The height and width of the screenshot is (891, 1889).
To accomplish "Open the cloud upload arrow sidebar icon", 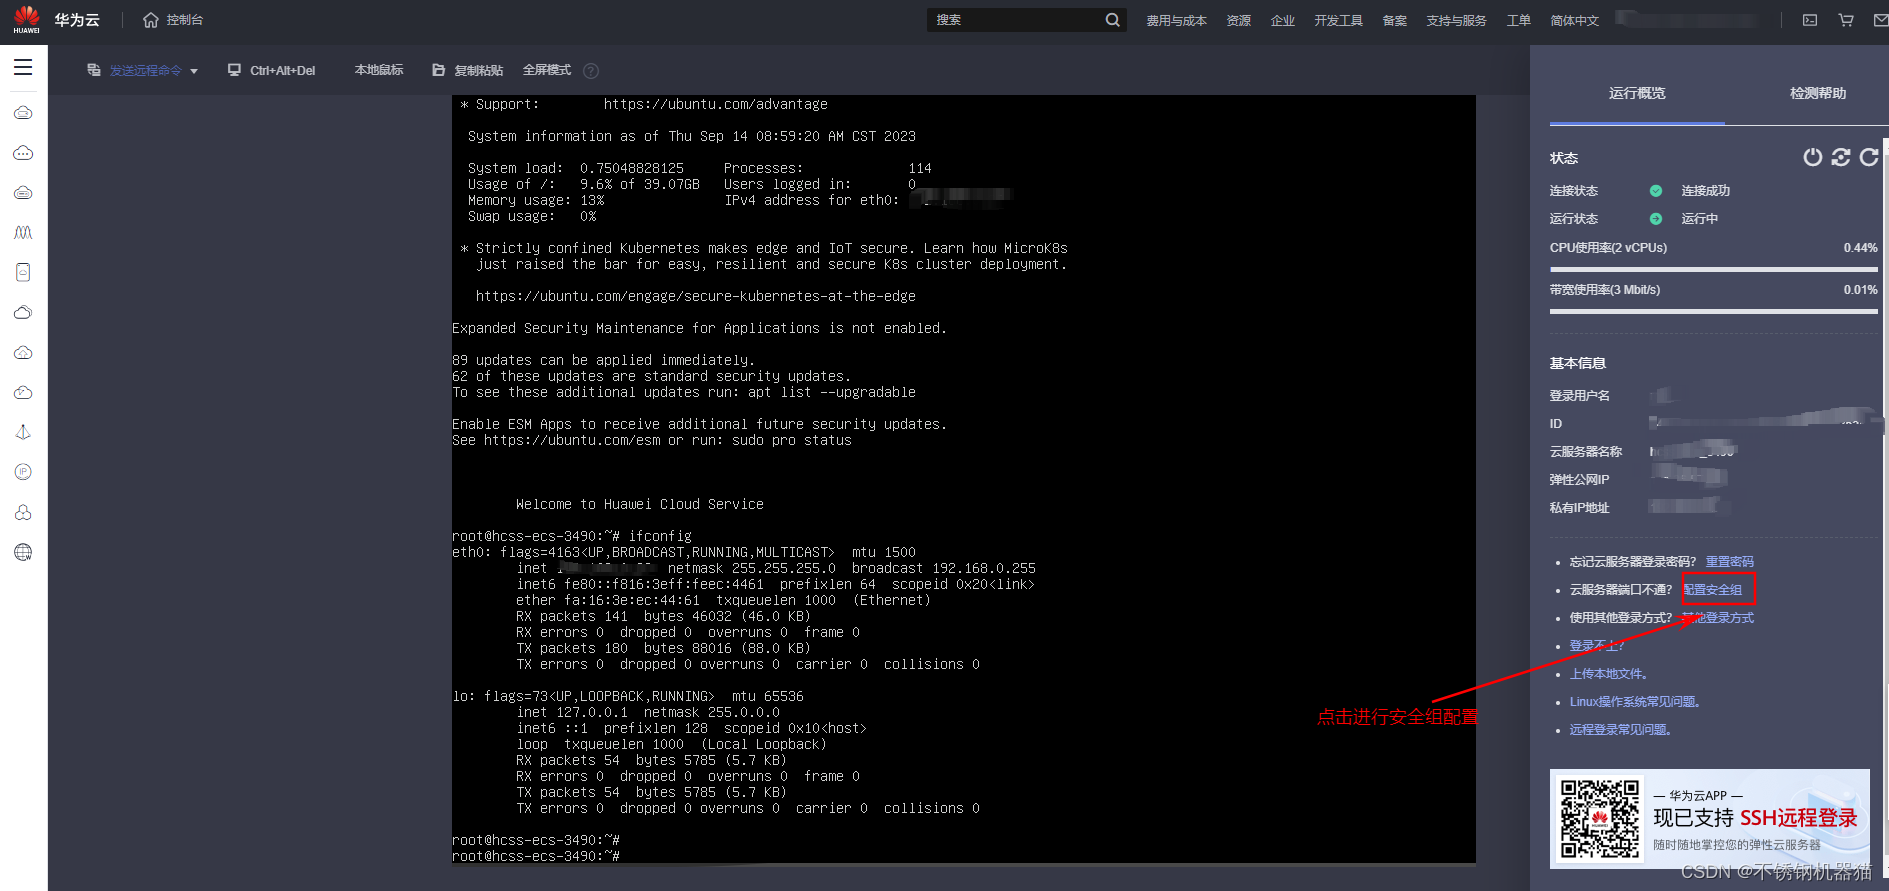I will tap(23, 352).
